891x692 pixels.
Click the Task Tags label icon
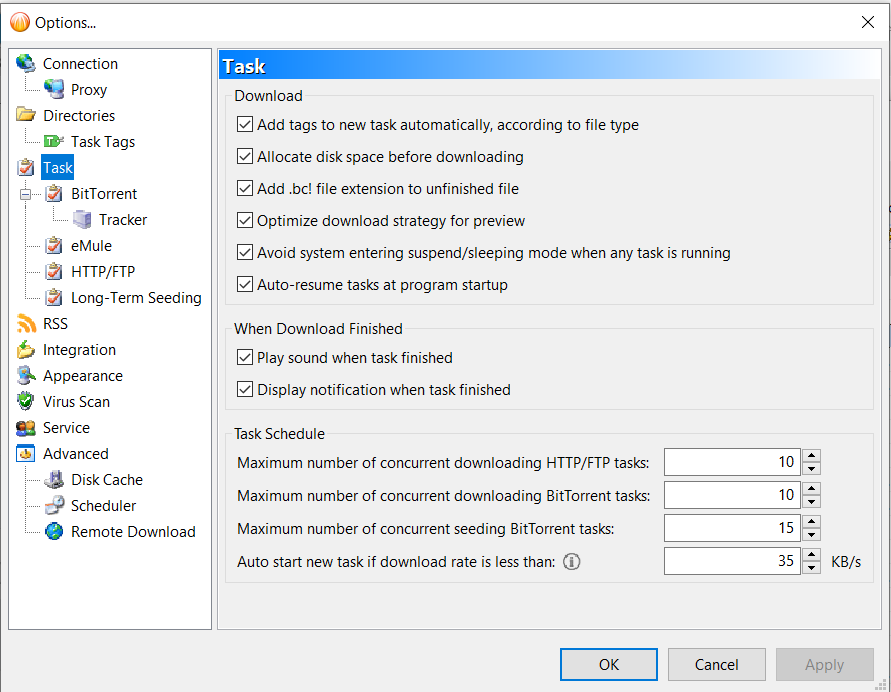click(54, 142)
